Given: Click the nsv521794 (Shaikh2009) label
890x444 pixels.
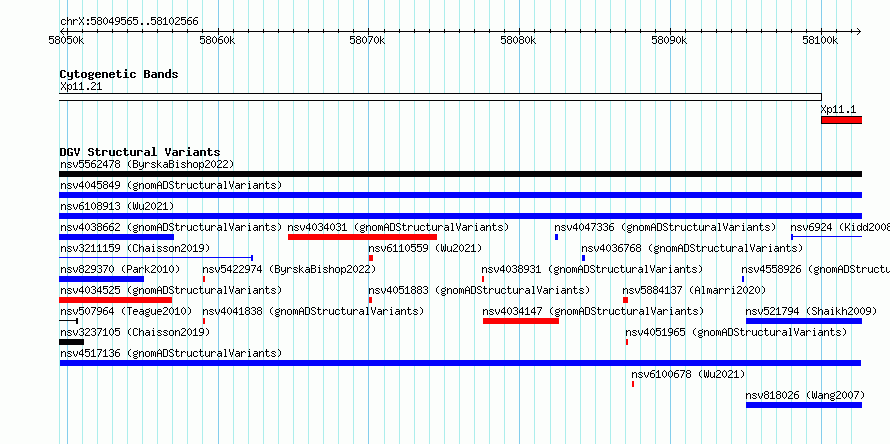Looking at the screenshot, I should tap(811, 312).
